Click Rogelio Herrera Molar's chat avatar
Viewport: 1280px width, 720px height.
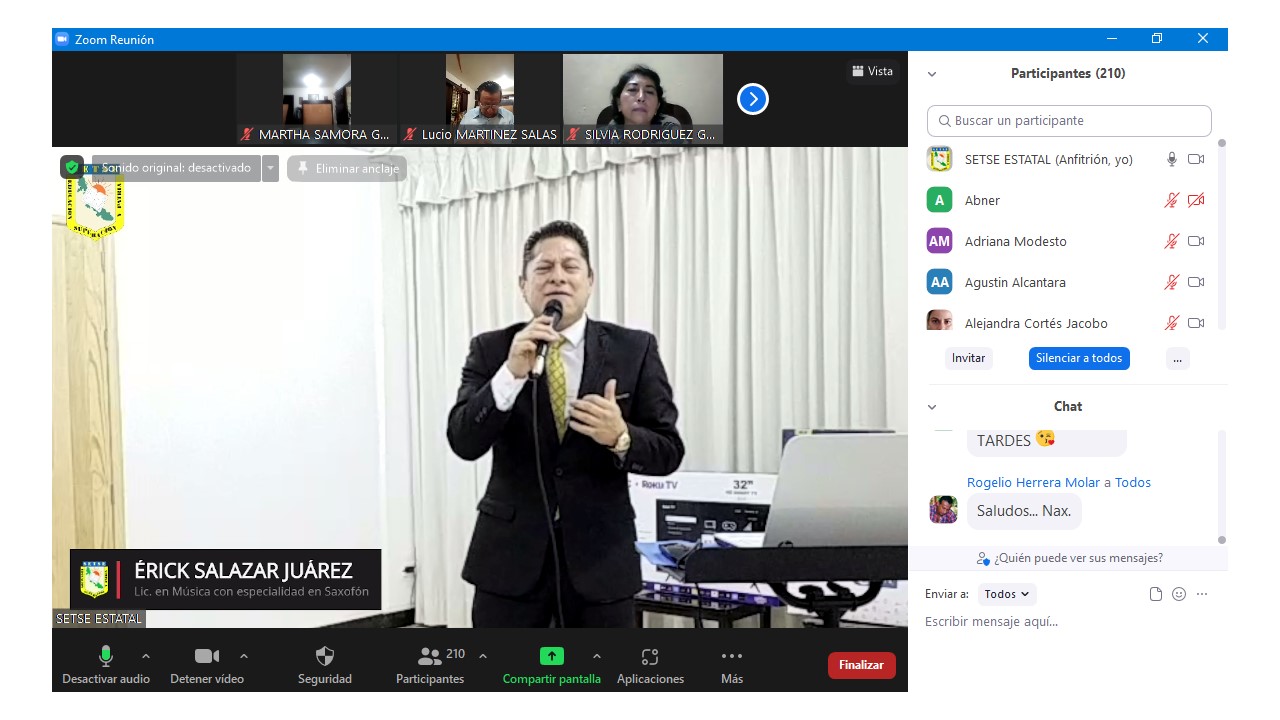(x=943, y=509)
